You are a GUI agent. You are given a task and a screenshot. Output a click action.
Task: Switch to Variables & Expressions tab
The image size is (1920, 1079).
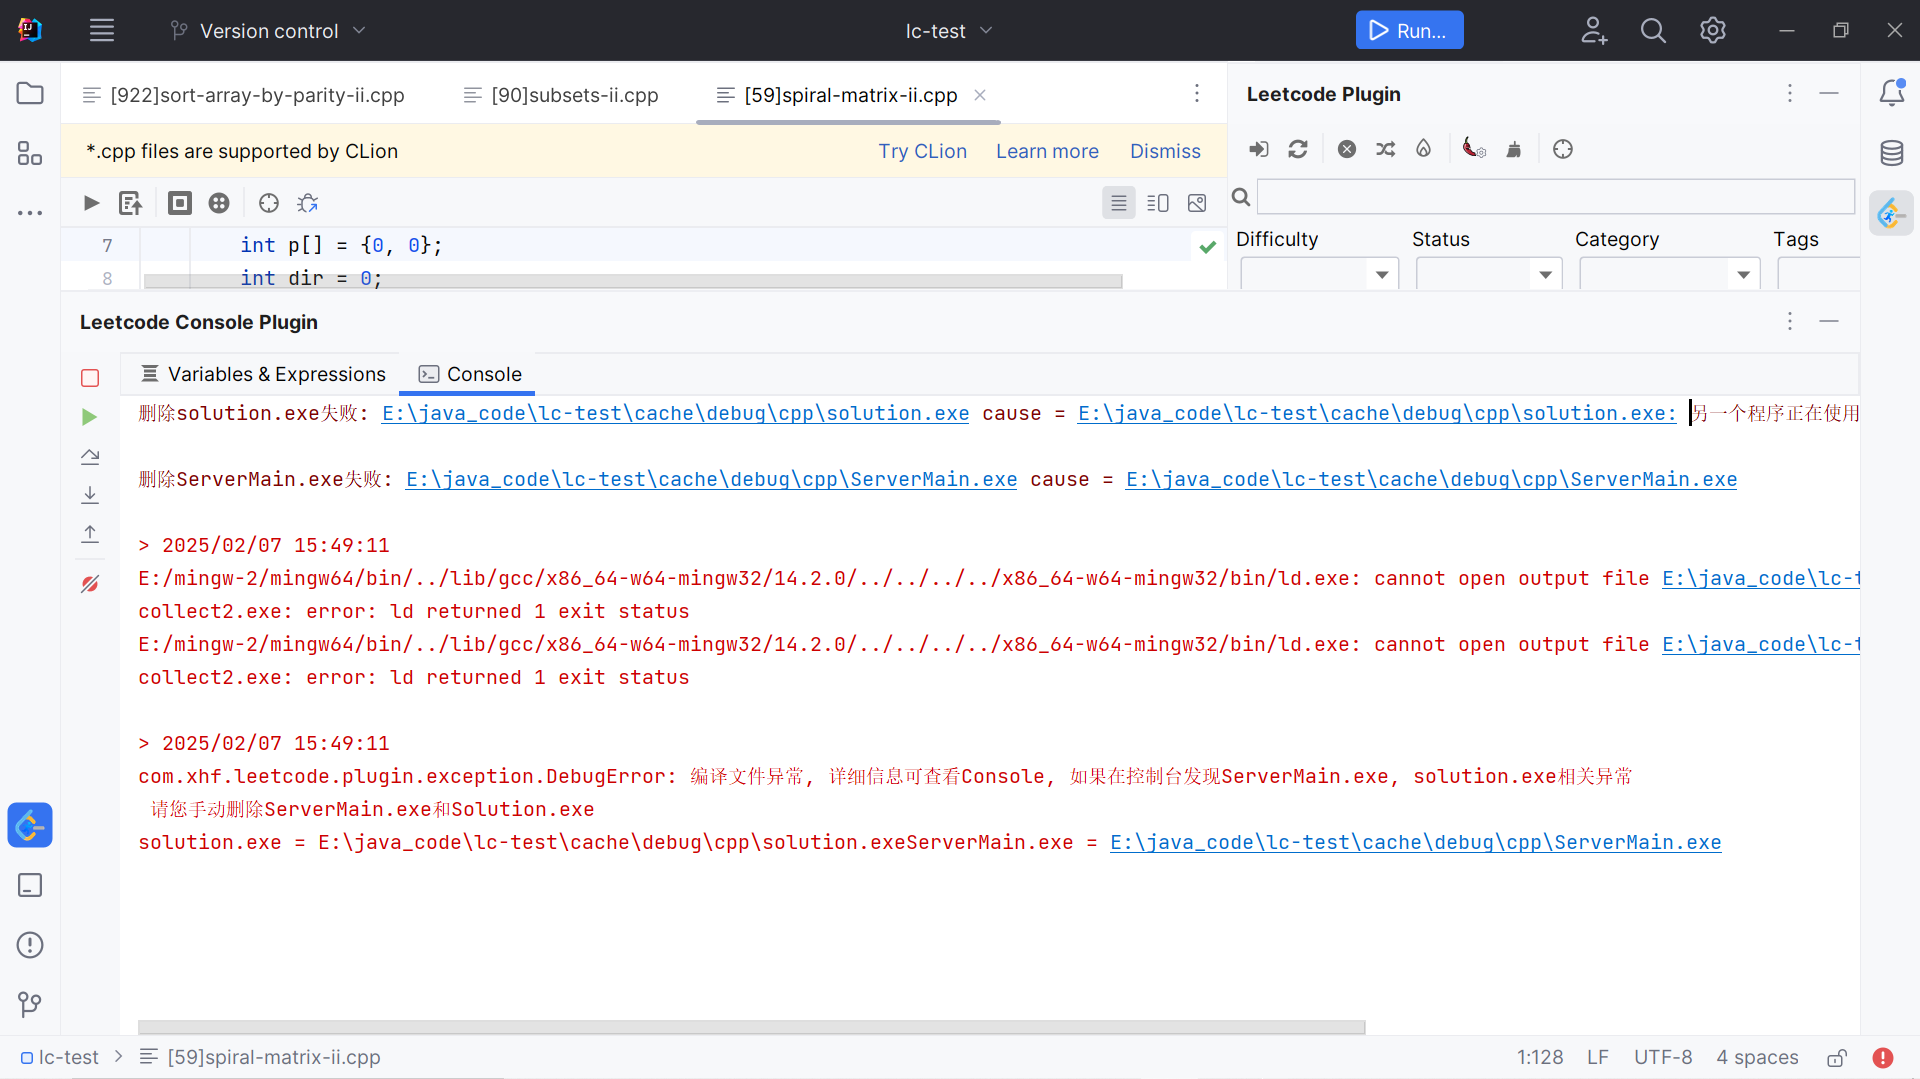point(263,374)
